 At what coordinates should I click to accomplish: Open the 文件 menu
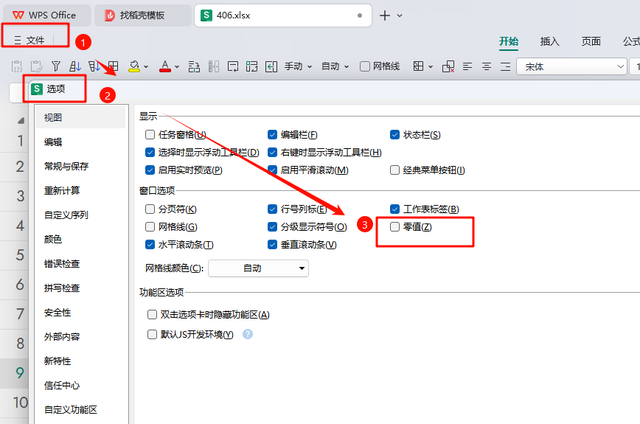29,40
